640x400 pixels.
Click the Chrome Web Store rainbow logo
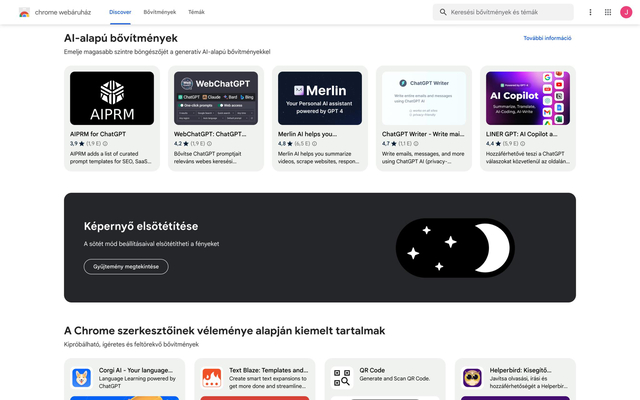pos(24,12)
